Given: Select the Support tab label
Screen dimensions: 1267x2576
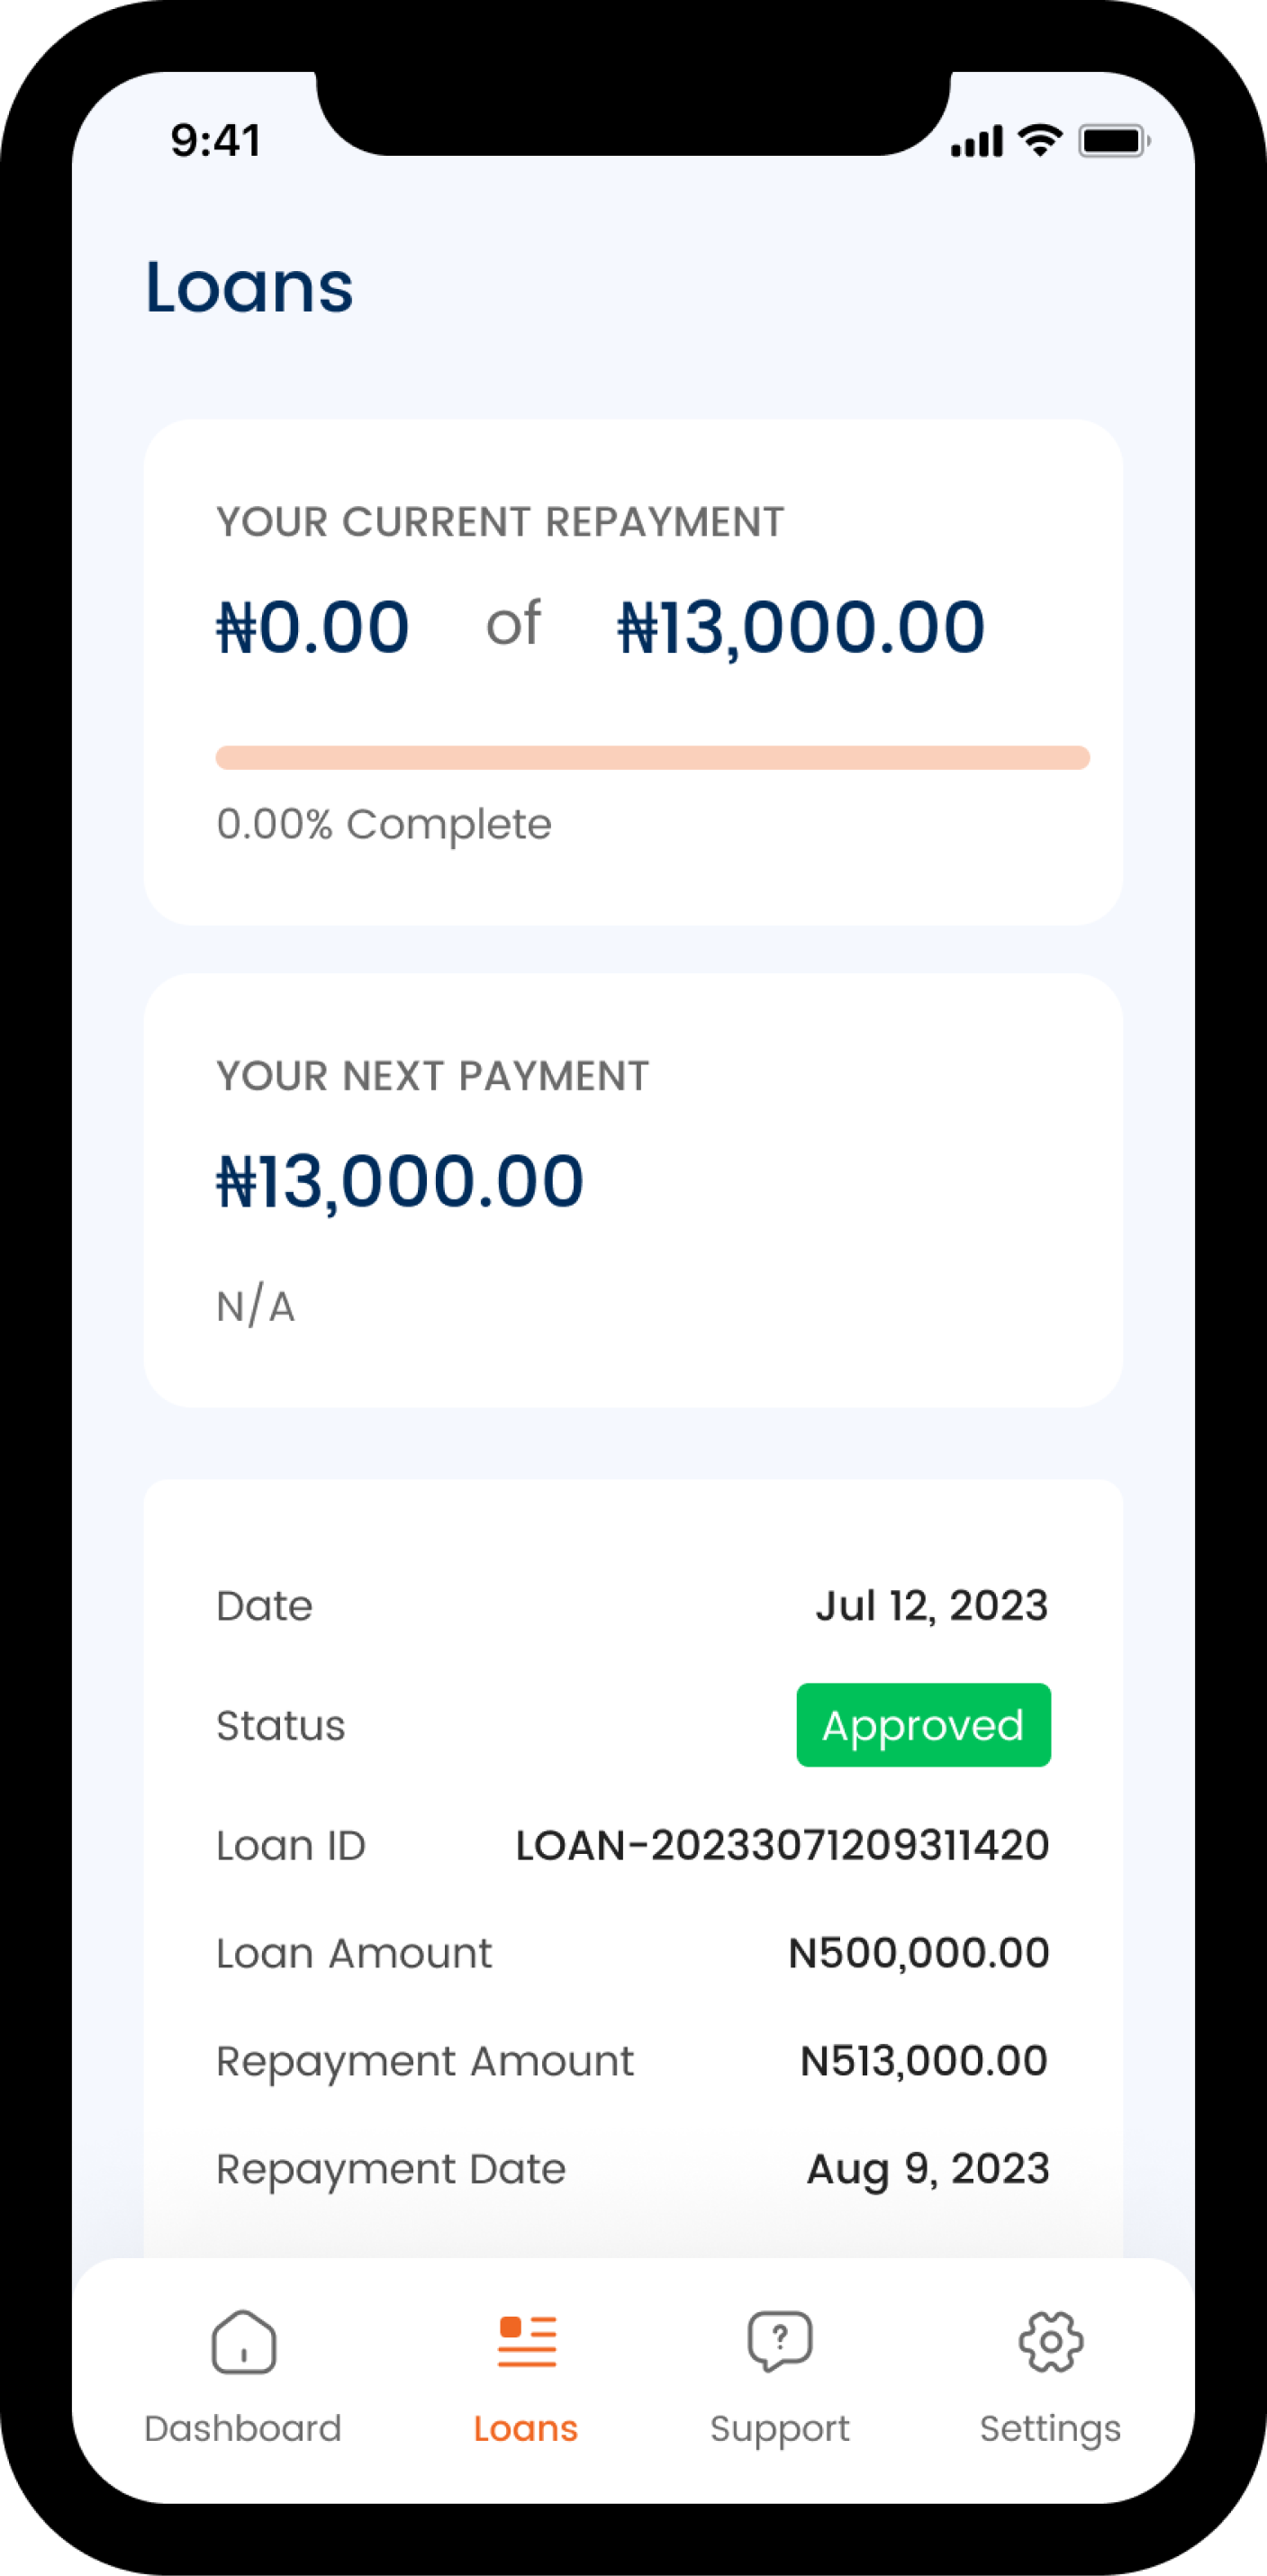Looking at the screenshot, I should pyautogui.click(x=779, y=2428).
